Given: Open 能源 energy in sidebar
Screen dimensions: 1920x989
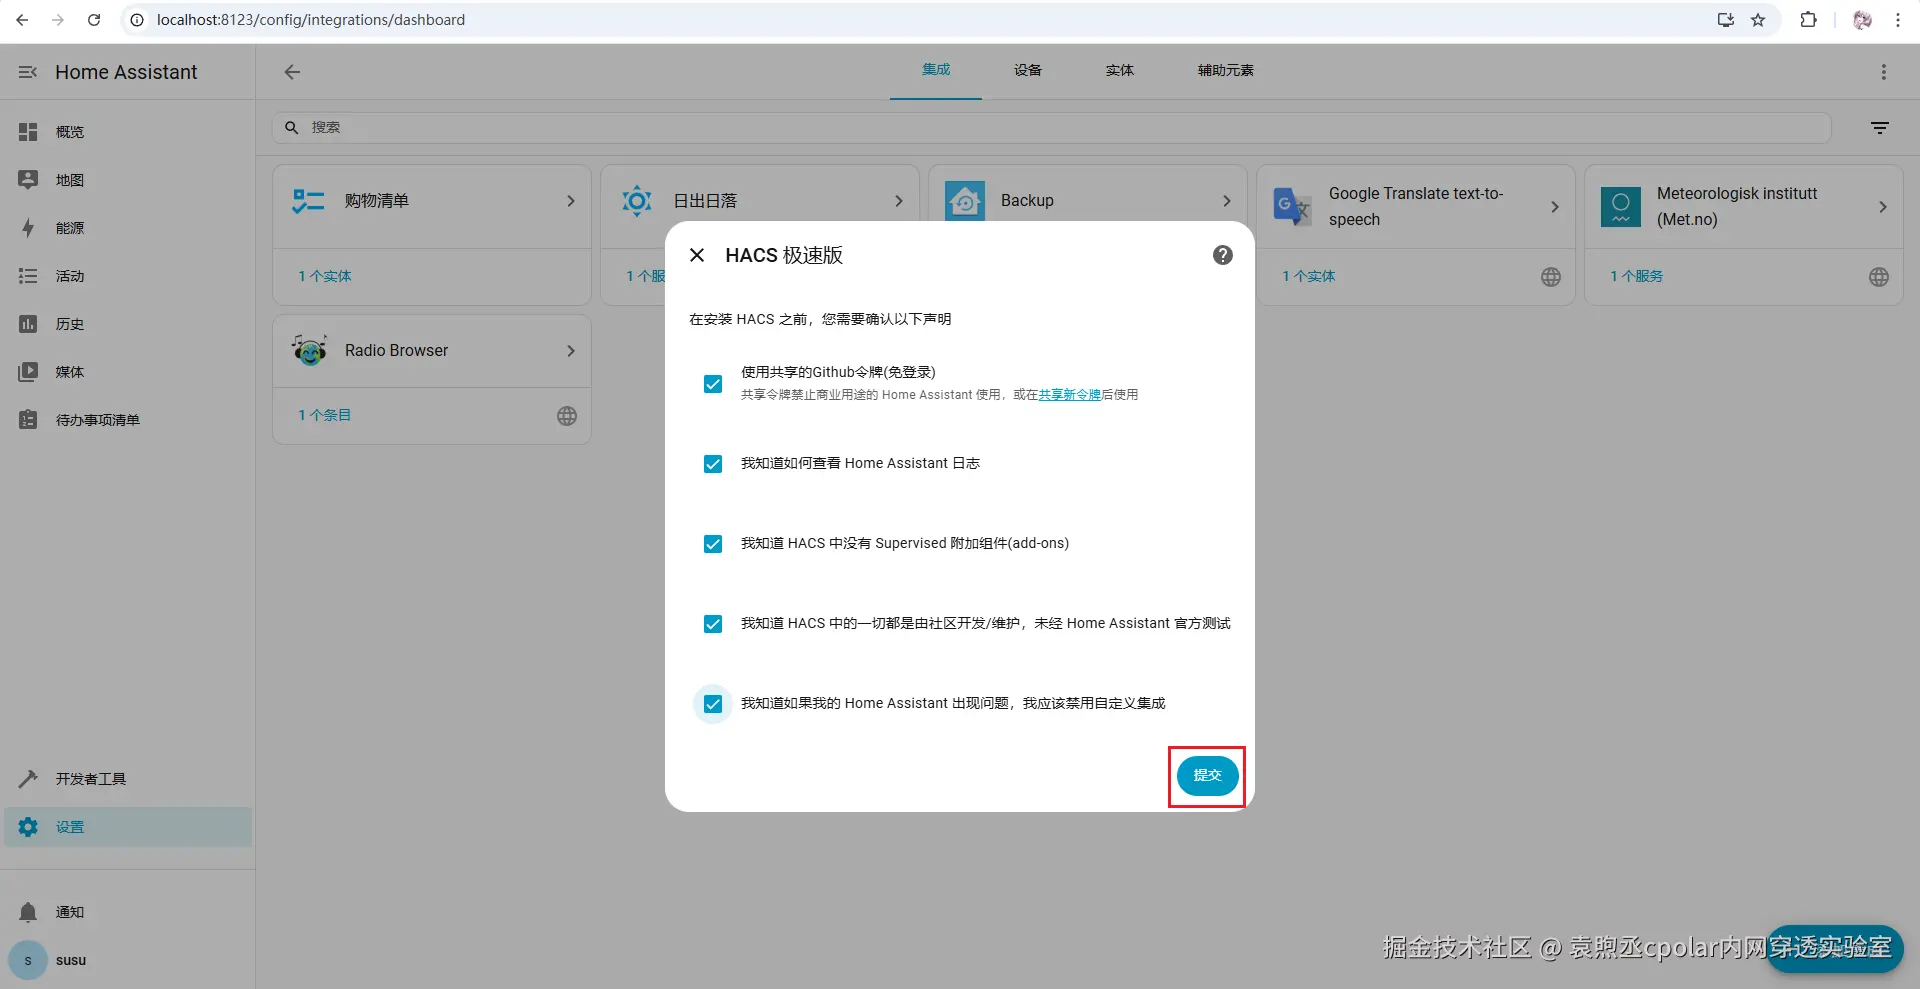Looking at the screenshot, I should pos(128,228).
